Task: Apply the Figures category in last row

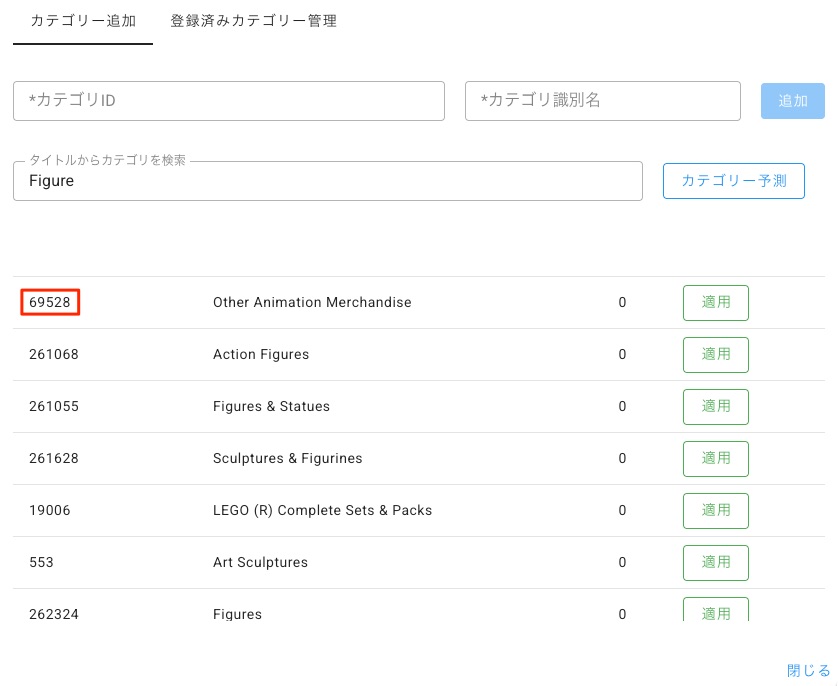Action: point(715,611)
